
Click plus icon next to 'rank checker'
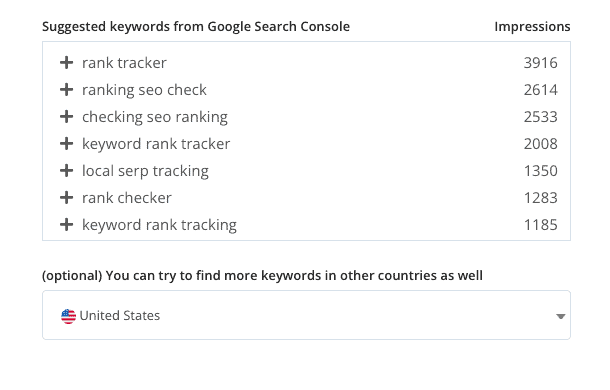pyautogui.click(x=67, y=198)
